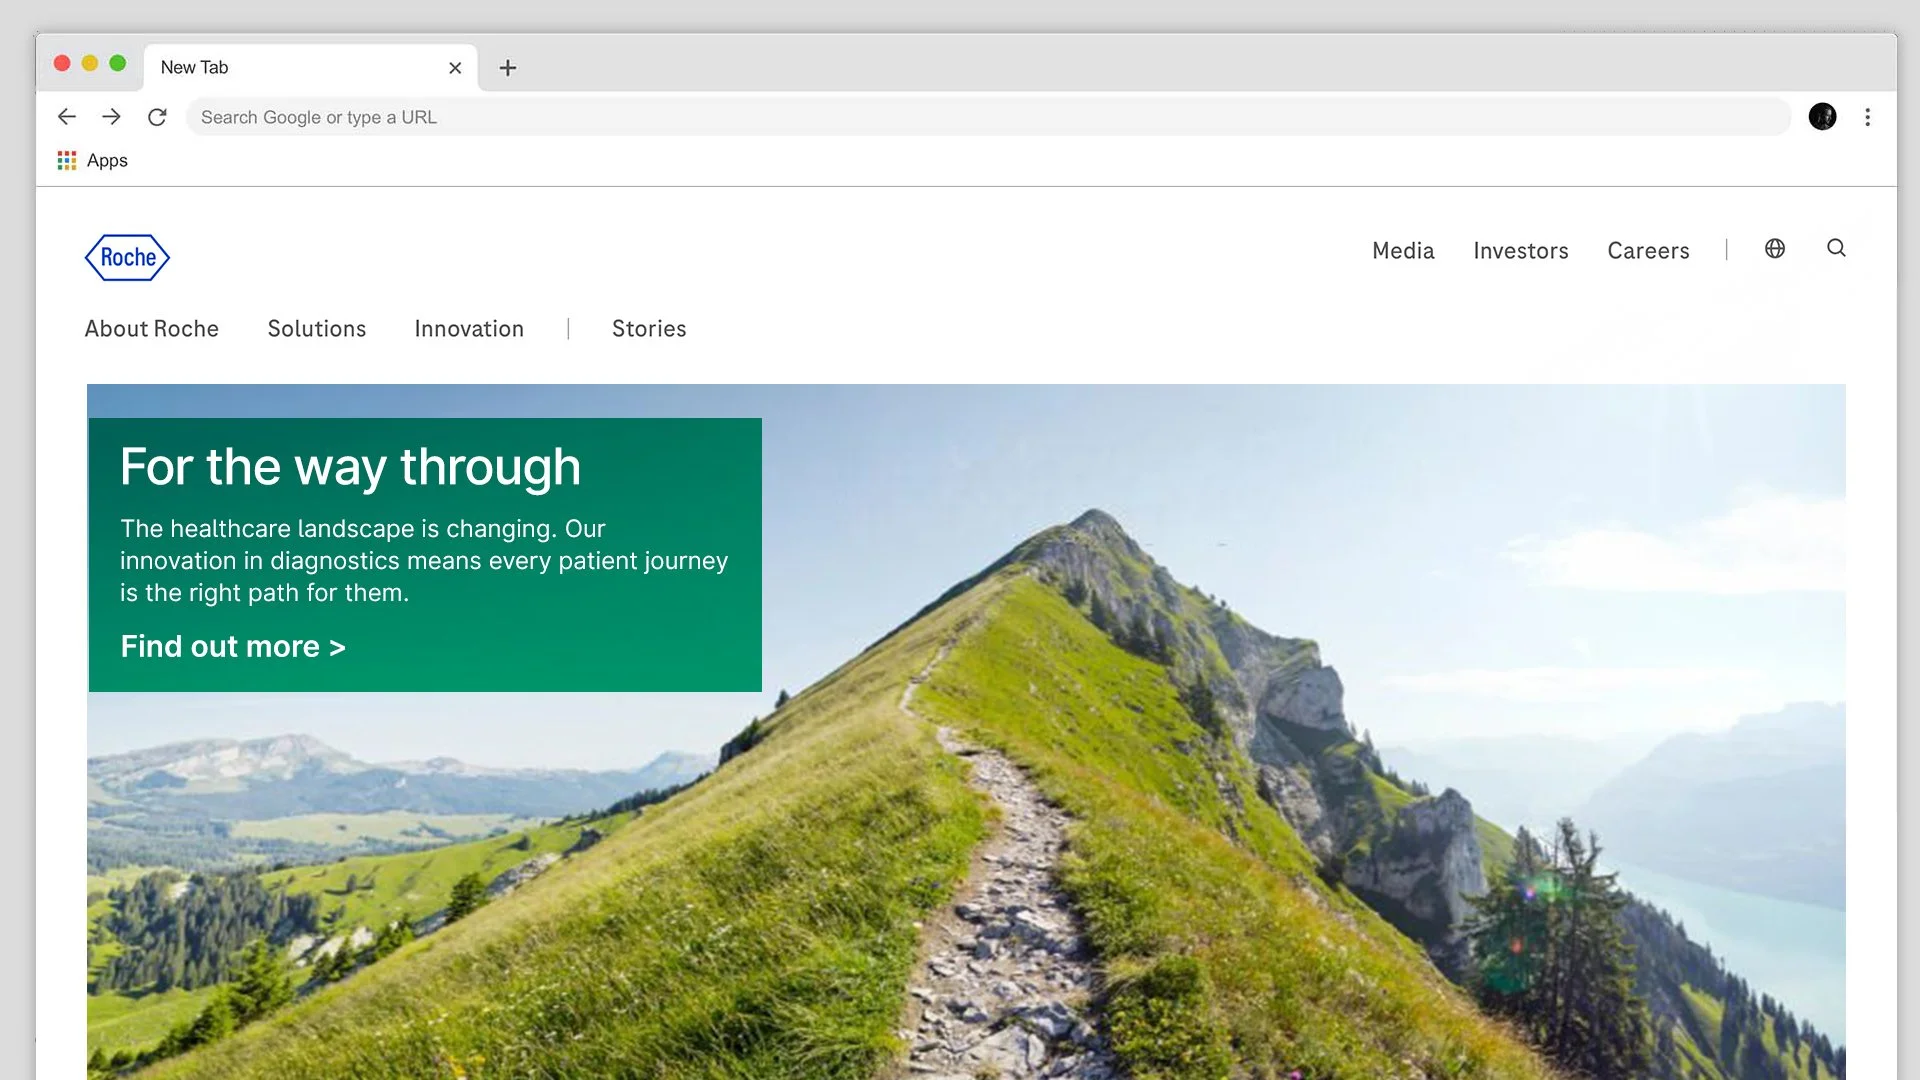Open a new tab with plus button
1920x1080 pixels.
tap(508, 68)
